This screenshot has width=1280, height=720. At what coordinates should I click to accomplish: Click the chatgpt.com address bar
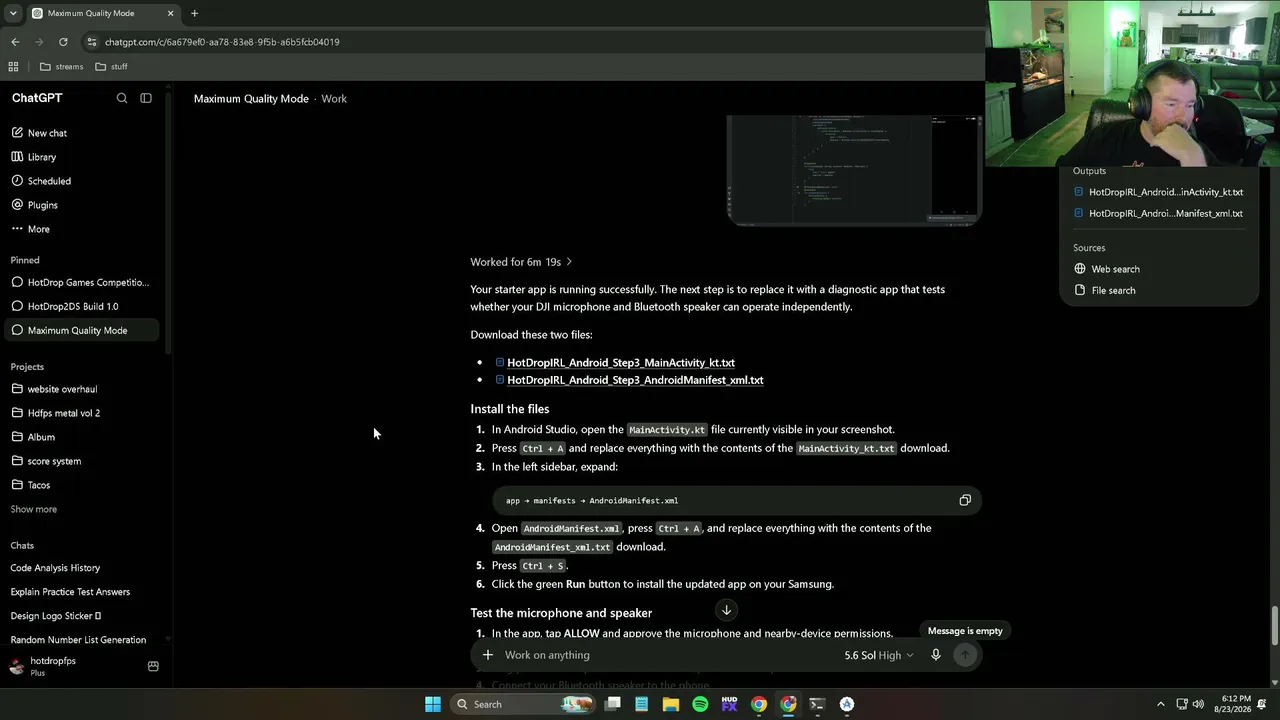(530, 42)
